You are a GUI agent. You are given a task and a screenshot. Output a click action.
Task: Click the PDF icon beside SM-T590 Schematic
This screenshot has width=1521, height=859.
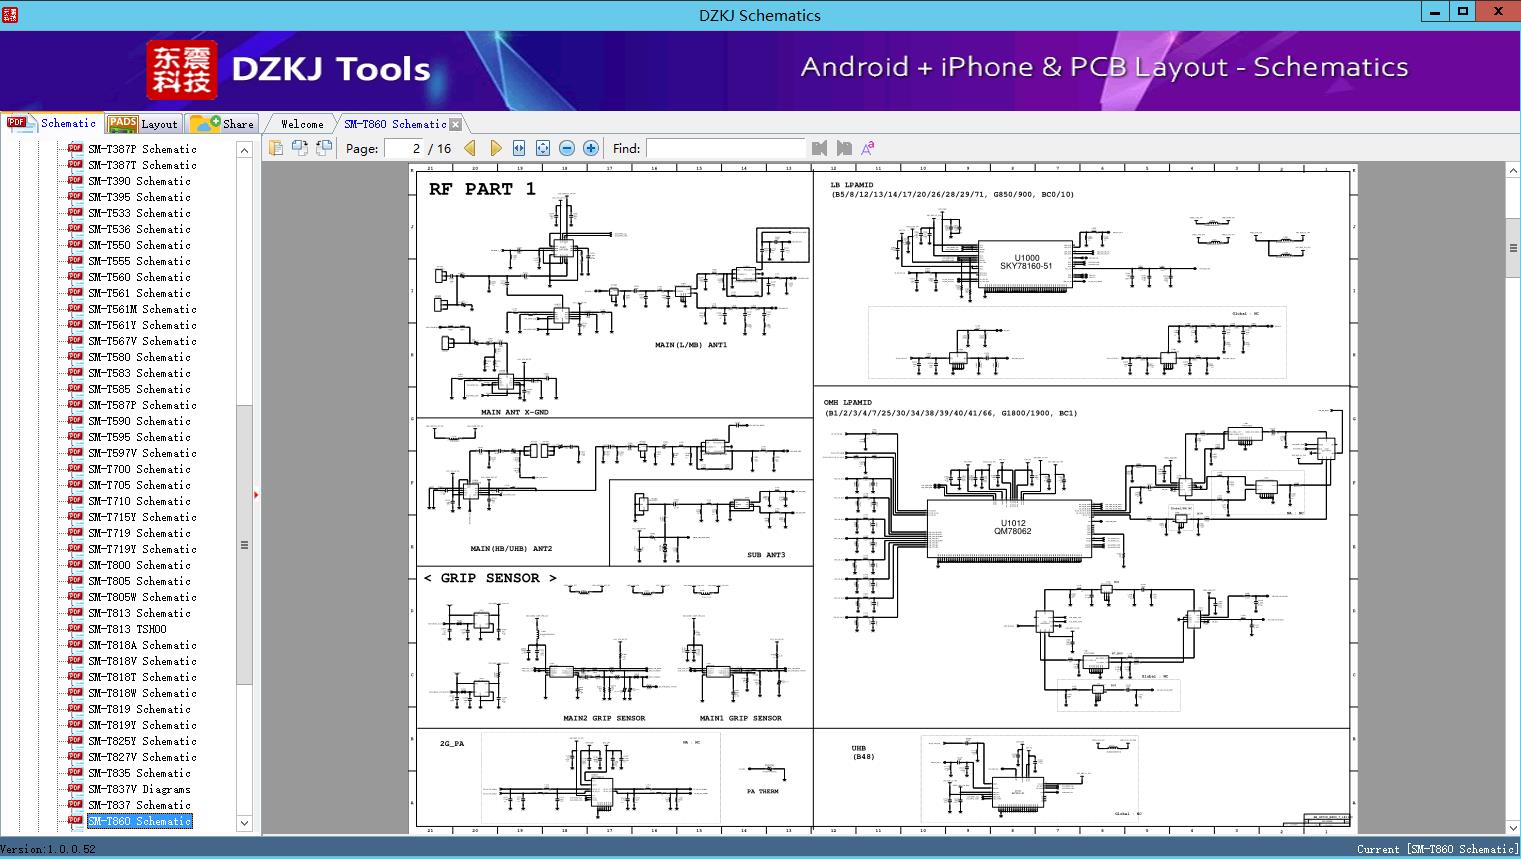[75, 421]
